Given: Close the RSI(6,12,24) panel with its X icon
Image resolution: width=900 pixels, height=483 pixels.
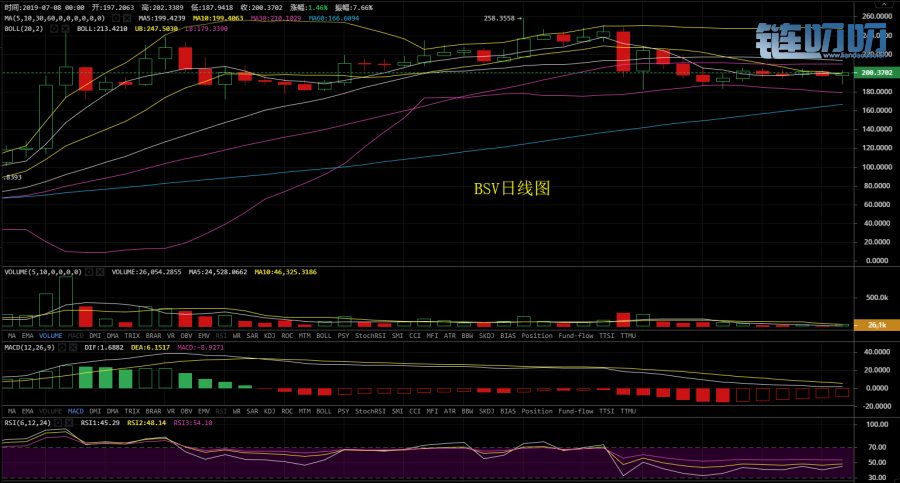Looking at the screenshot, I should [x=69, y=423].
